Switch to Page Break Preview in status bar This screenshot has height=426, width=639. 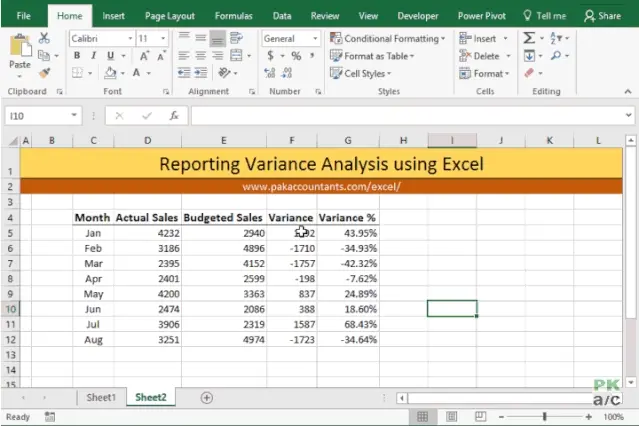pos(480,417)
